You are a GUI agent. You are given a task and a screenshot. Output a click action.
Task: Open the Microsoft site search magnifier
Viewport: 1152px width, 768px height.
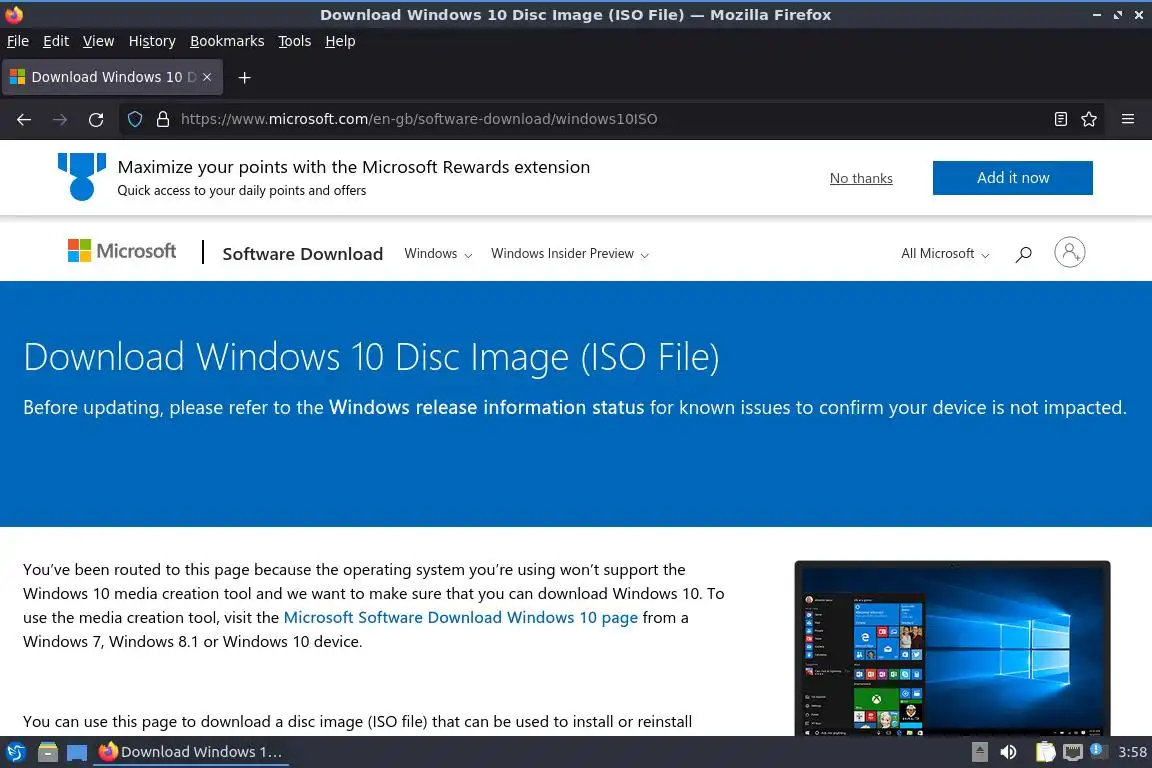click(1023, 254)
